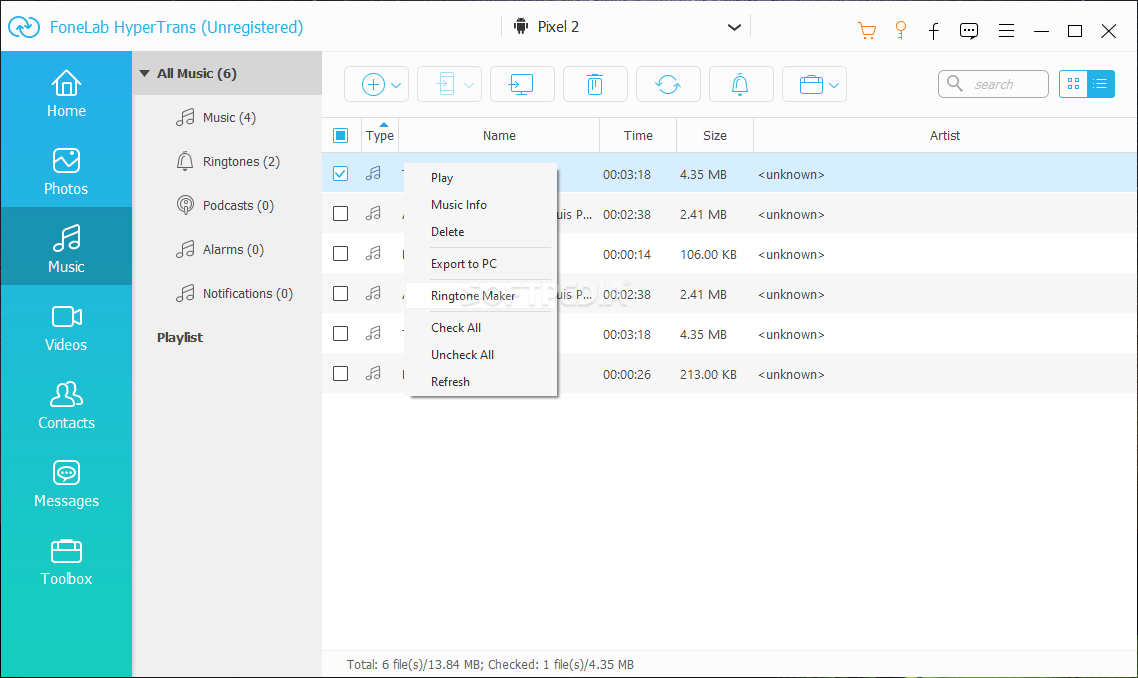Check the 213.00 KB file checkbox

pyautogui.click(x=340, y=373)
